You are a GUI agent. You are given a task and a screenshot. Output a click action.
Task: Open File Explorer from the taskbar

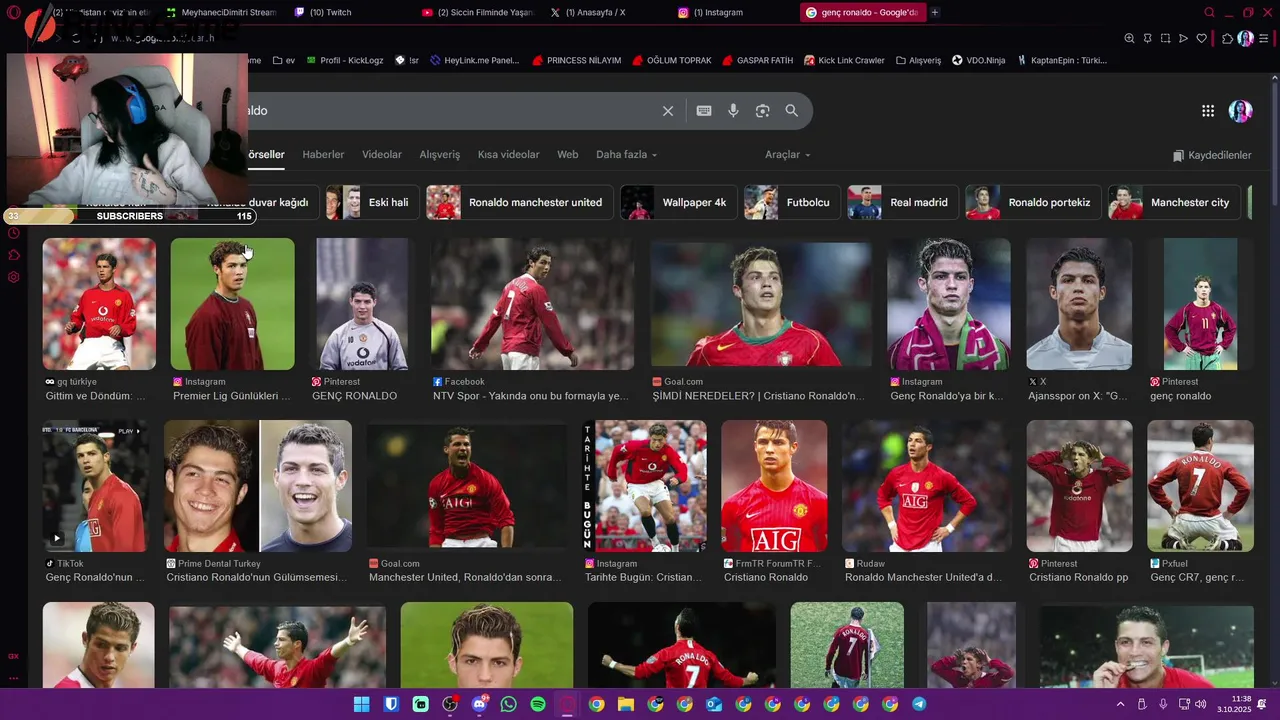626,704
